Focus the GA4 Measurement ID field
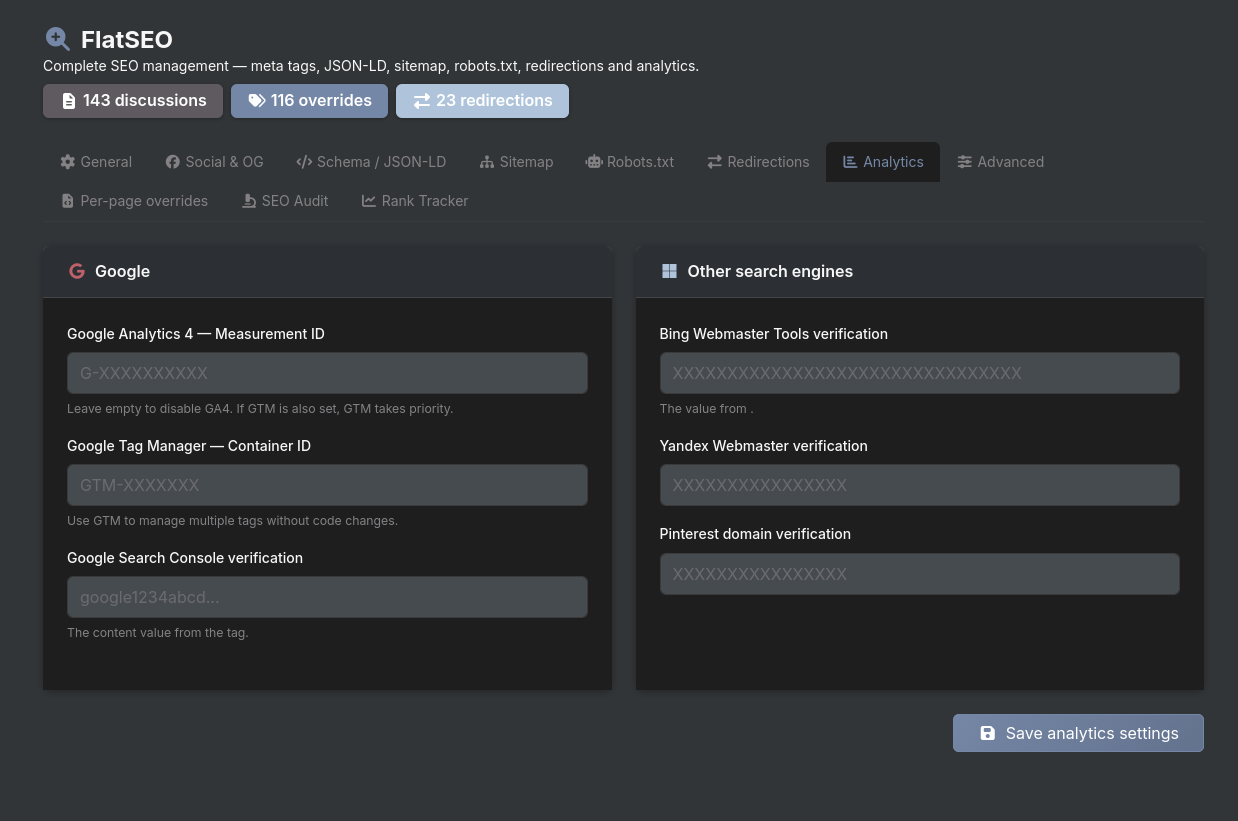 (x=327, y=373)
